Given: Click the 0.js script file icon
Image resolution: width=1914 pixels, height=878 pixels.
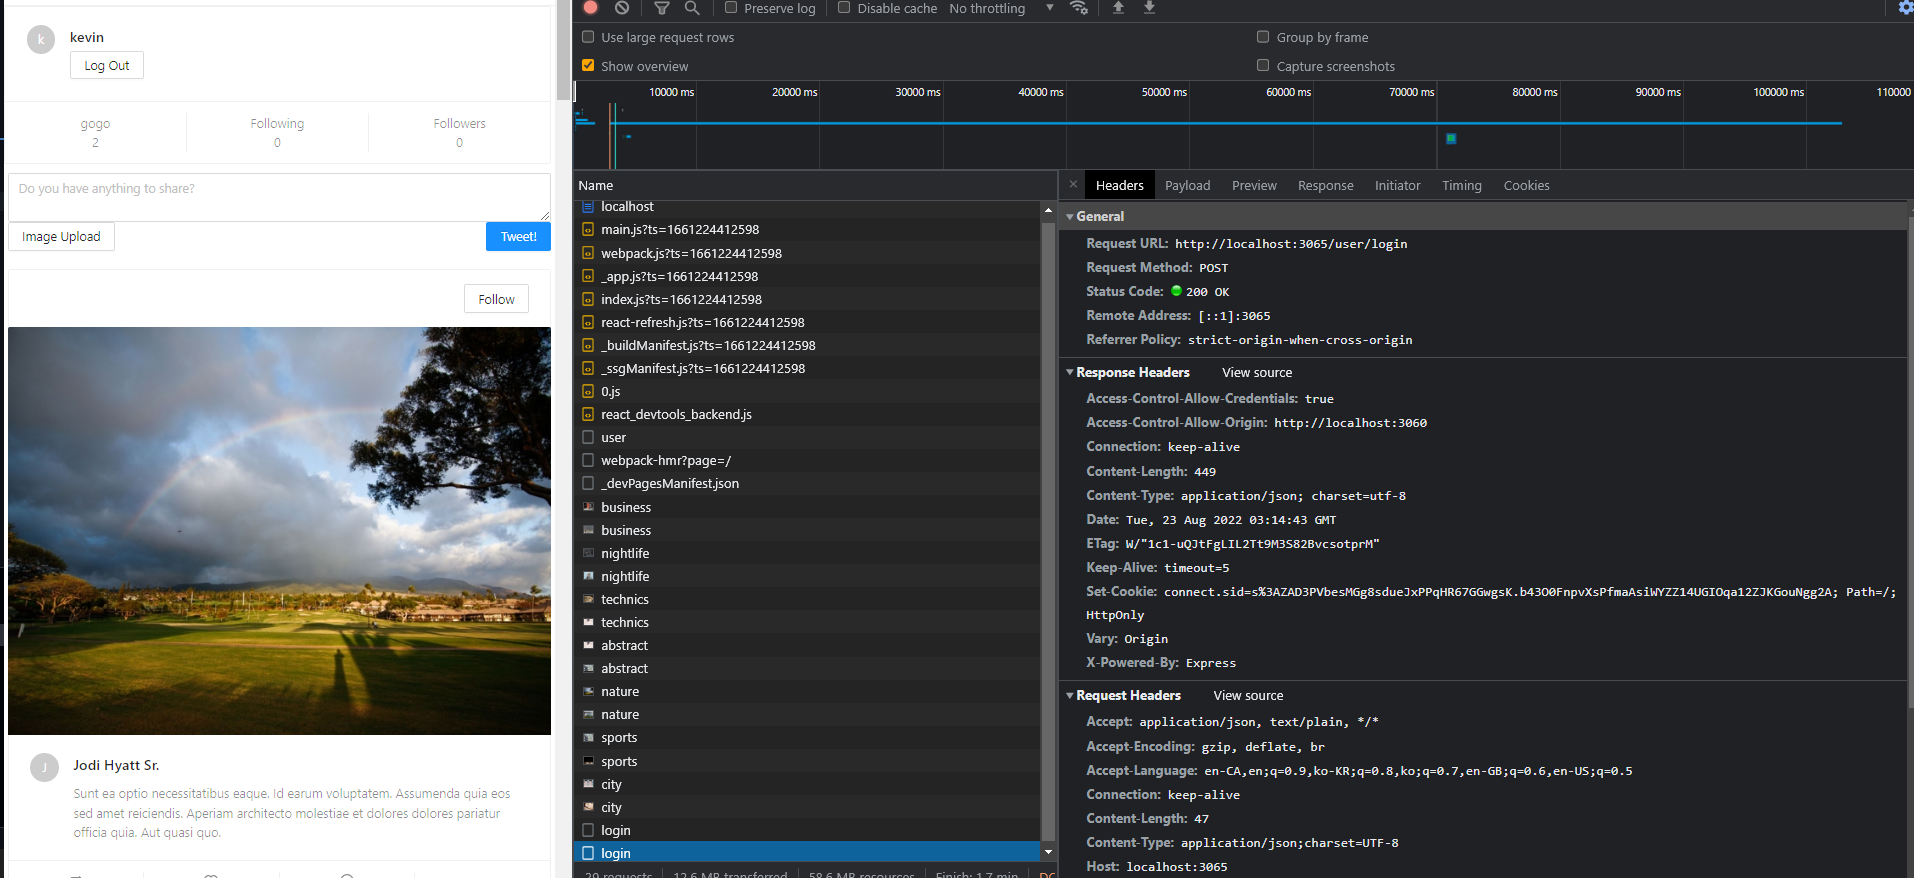Looking at the screenshot, I should tap(588, 391).
